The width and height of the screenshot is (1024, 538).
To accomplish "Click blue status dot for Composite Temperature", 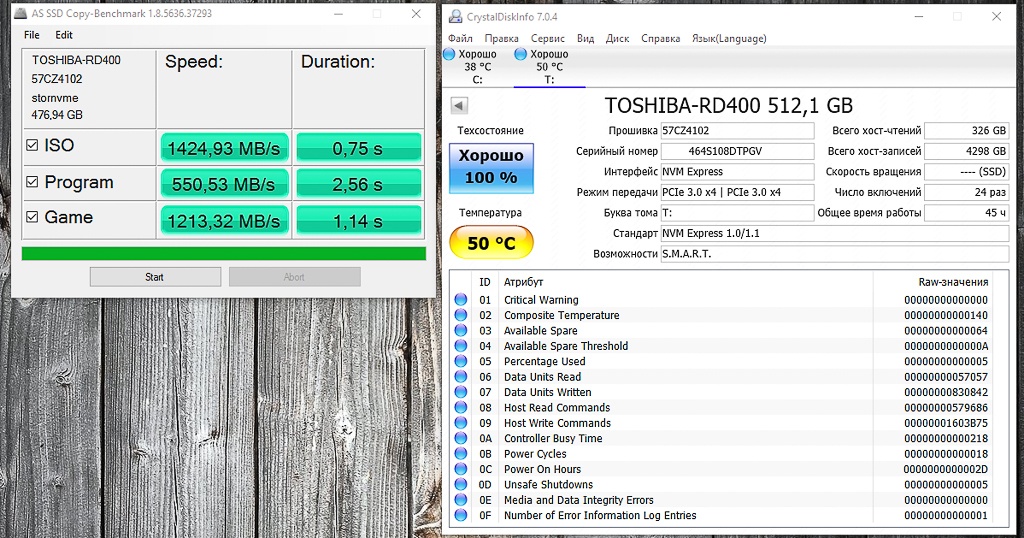I will click(x=461, y=315).
